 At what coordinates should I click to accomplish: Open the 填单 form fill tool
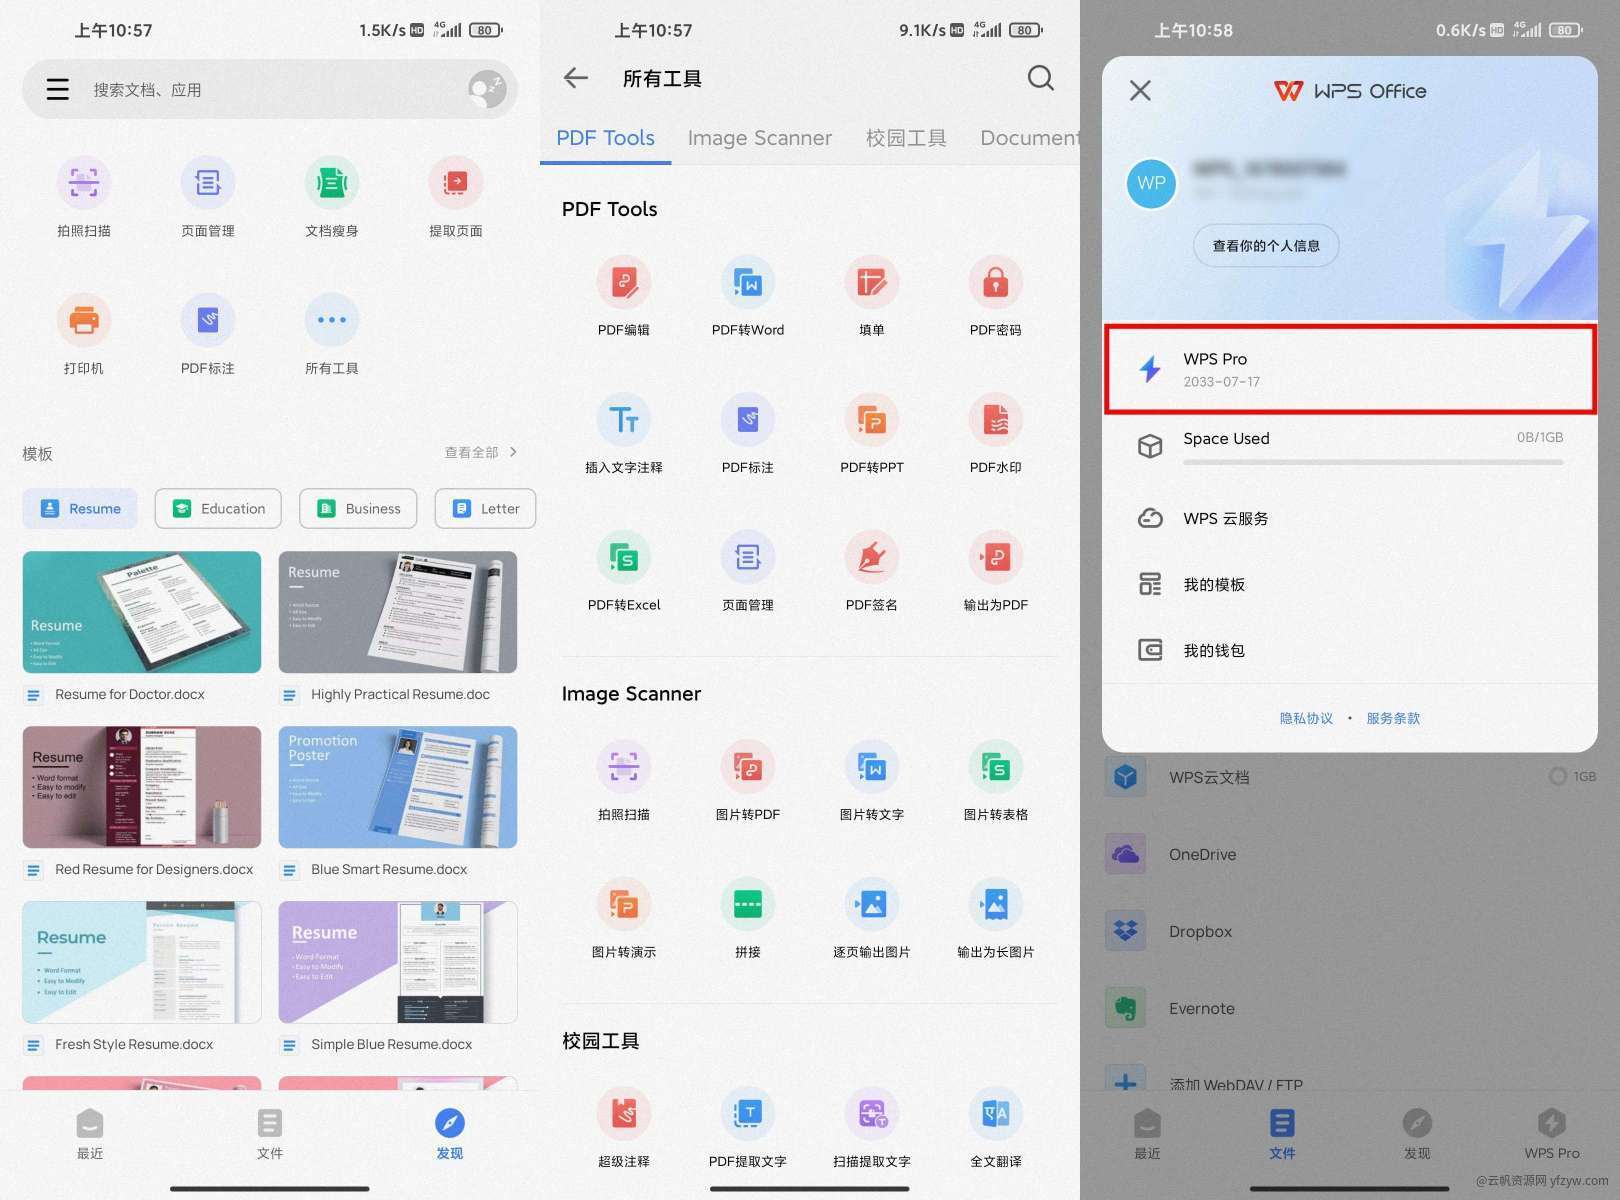(872, 296)
